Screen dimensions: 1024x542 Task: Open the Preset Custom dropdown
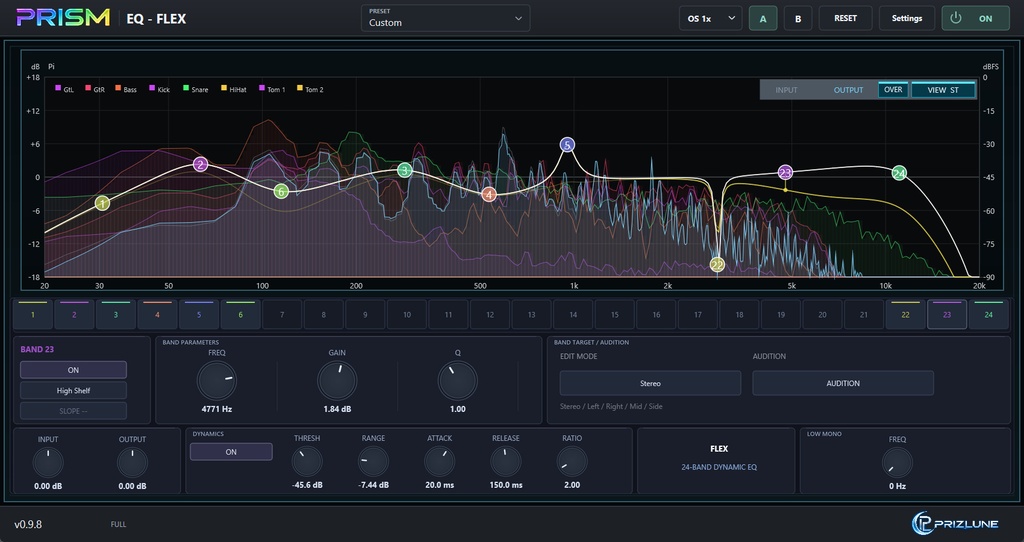pyautogui.click(x=445, y=18)
